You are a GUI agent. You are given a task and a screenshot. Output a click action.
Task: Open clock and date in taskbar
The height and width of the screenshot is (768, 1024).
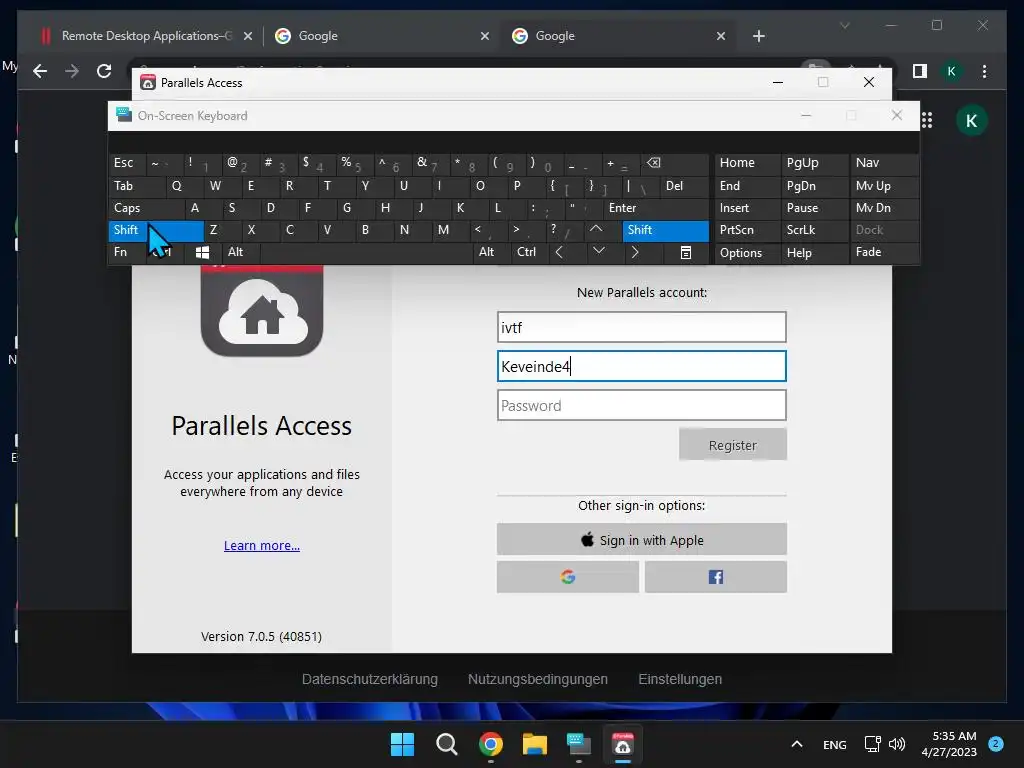949,744
